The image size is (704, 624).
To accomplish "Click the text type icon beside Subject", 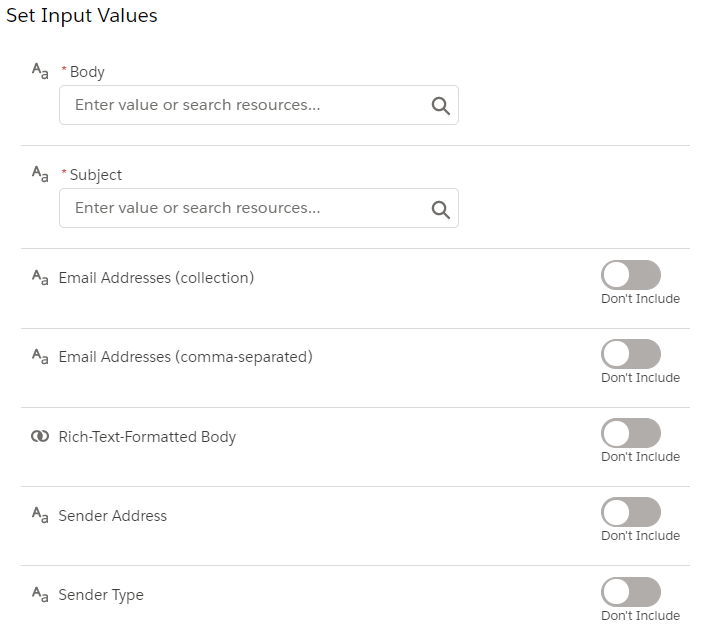I will click(40, 174).
